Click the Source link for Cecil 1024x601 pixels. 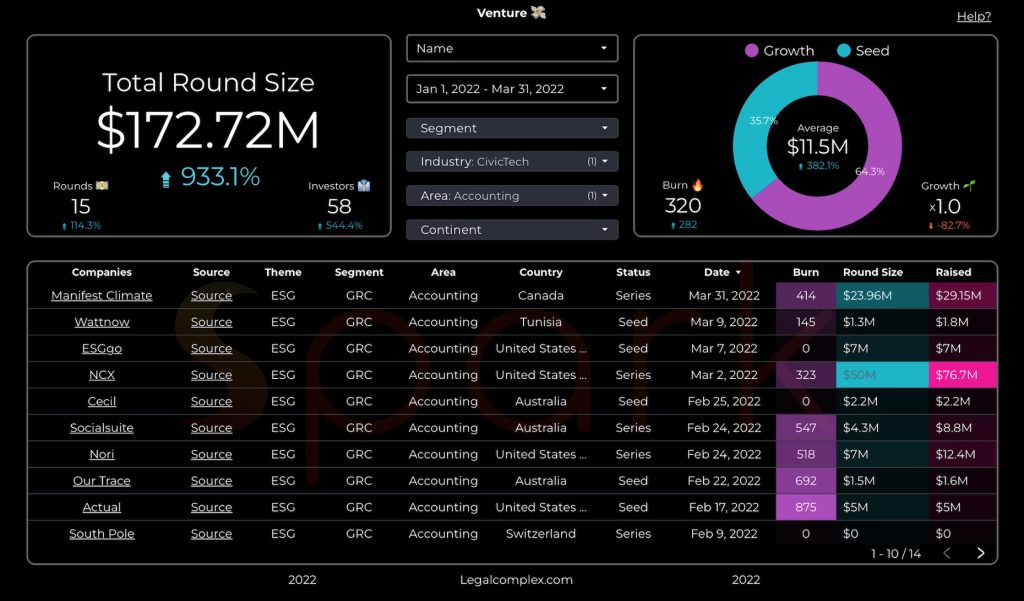point(212,401)
